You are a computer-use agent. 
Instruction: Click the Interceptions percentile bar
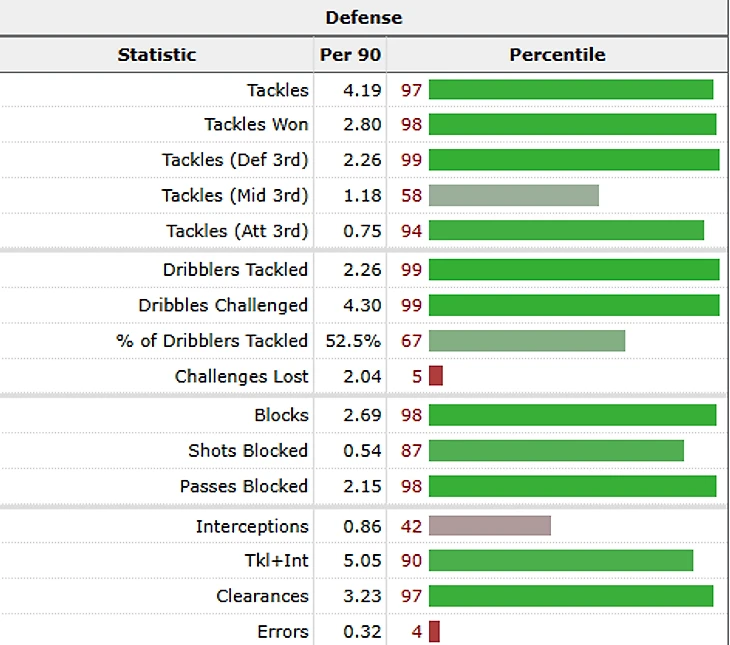490,526
